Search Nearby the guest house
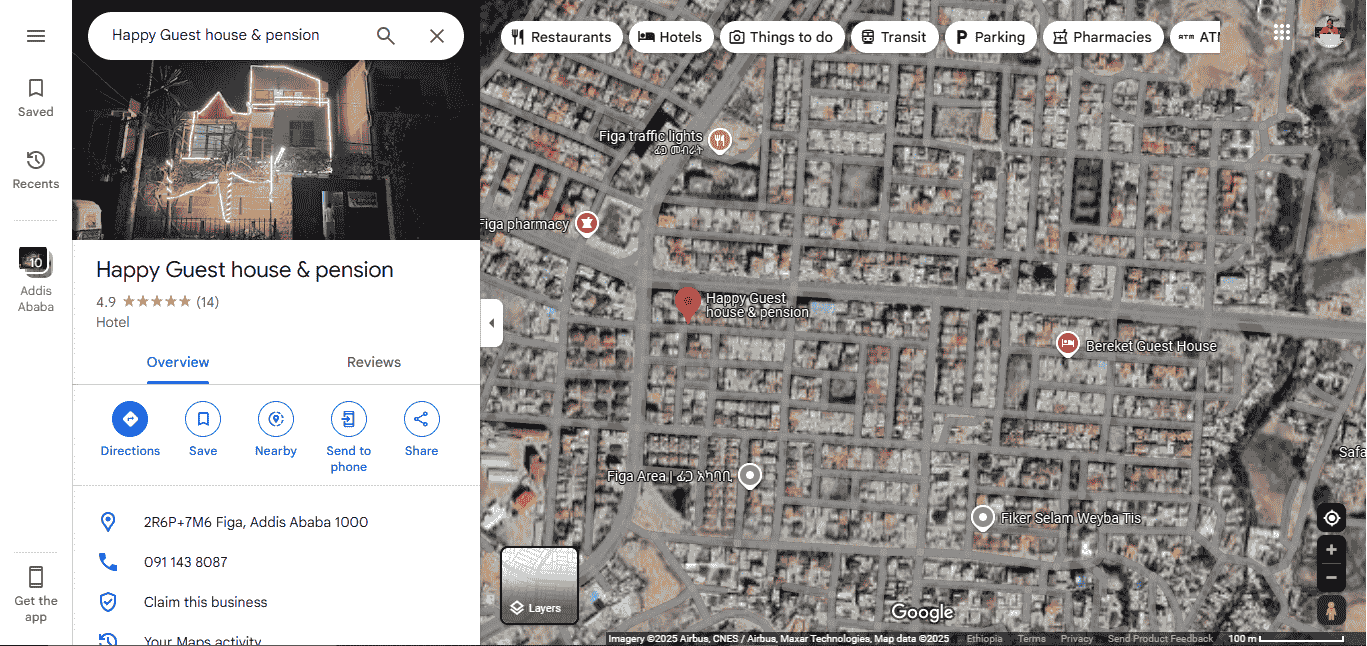The image size is (1367, 646). click(x=276, y=430)
